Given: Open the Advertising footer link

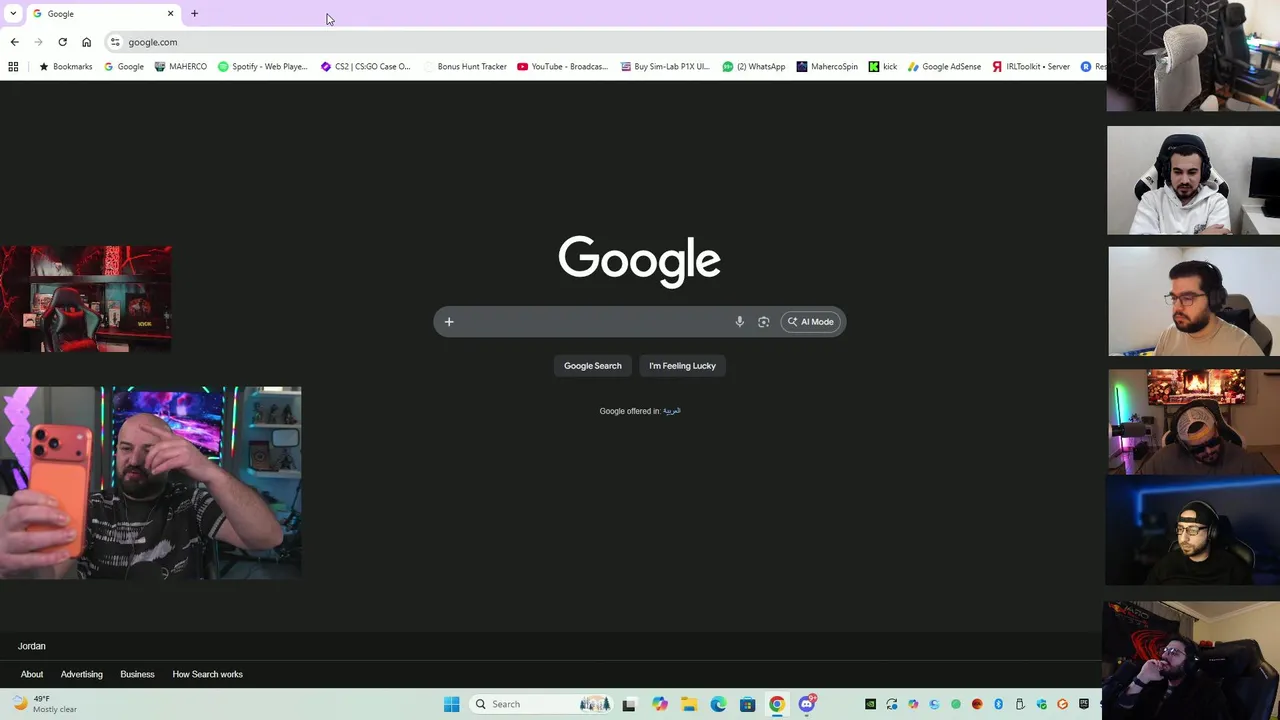Looking at the screenshot, I should coord(82,674).
